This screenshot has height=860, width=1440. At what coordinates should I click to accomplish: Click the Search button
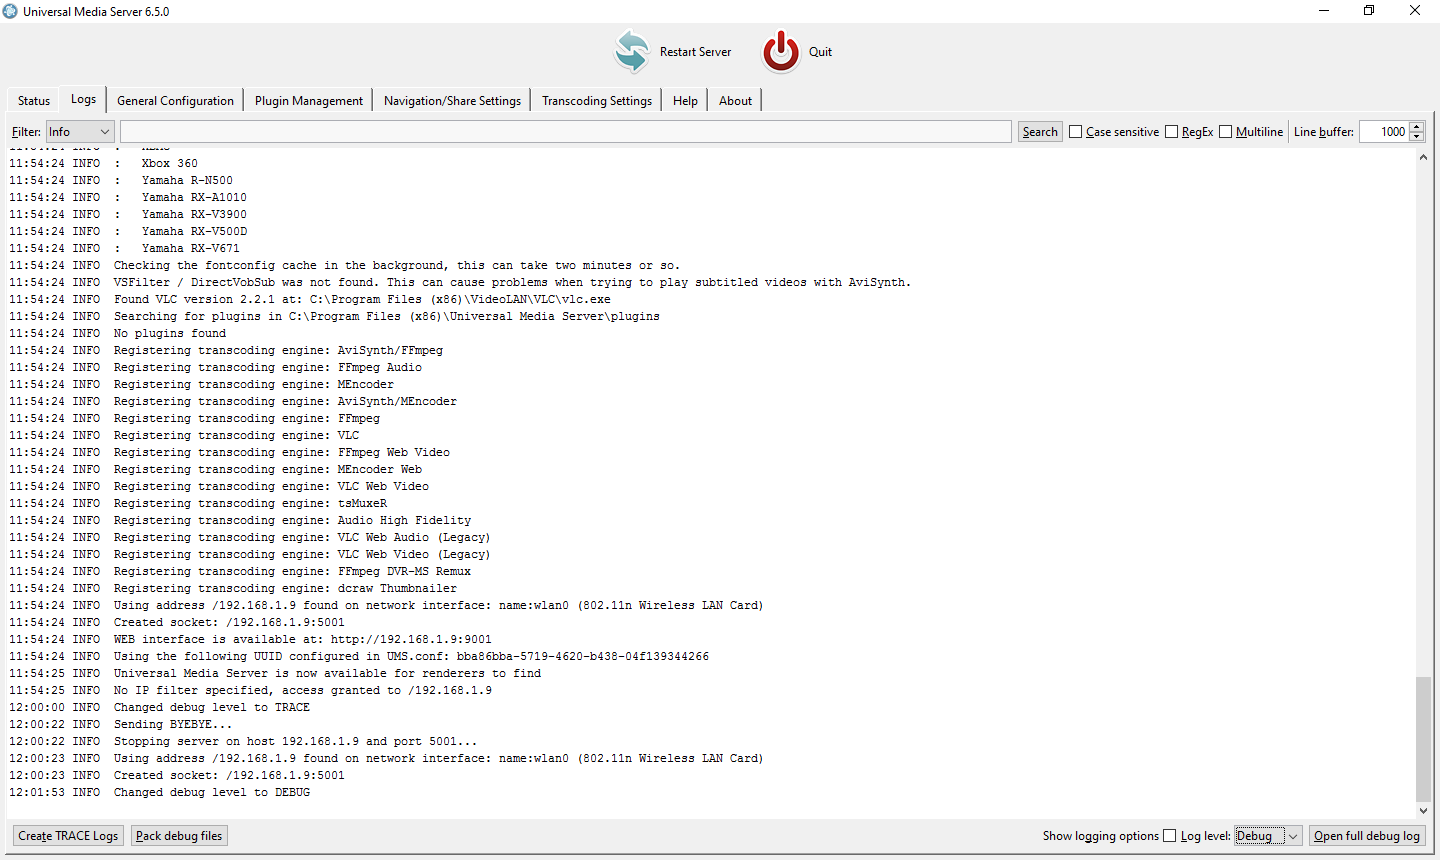1040,132
